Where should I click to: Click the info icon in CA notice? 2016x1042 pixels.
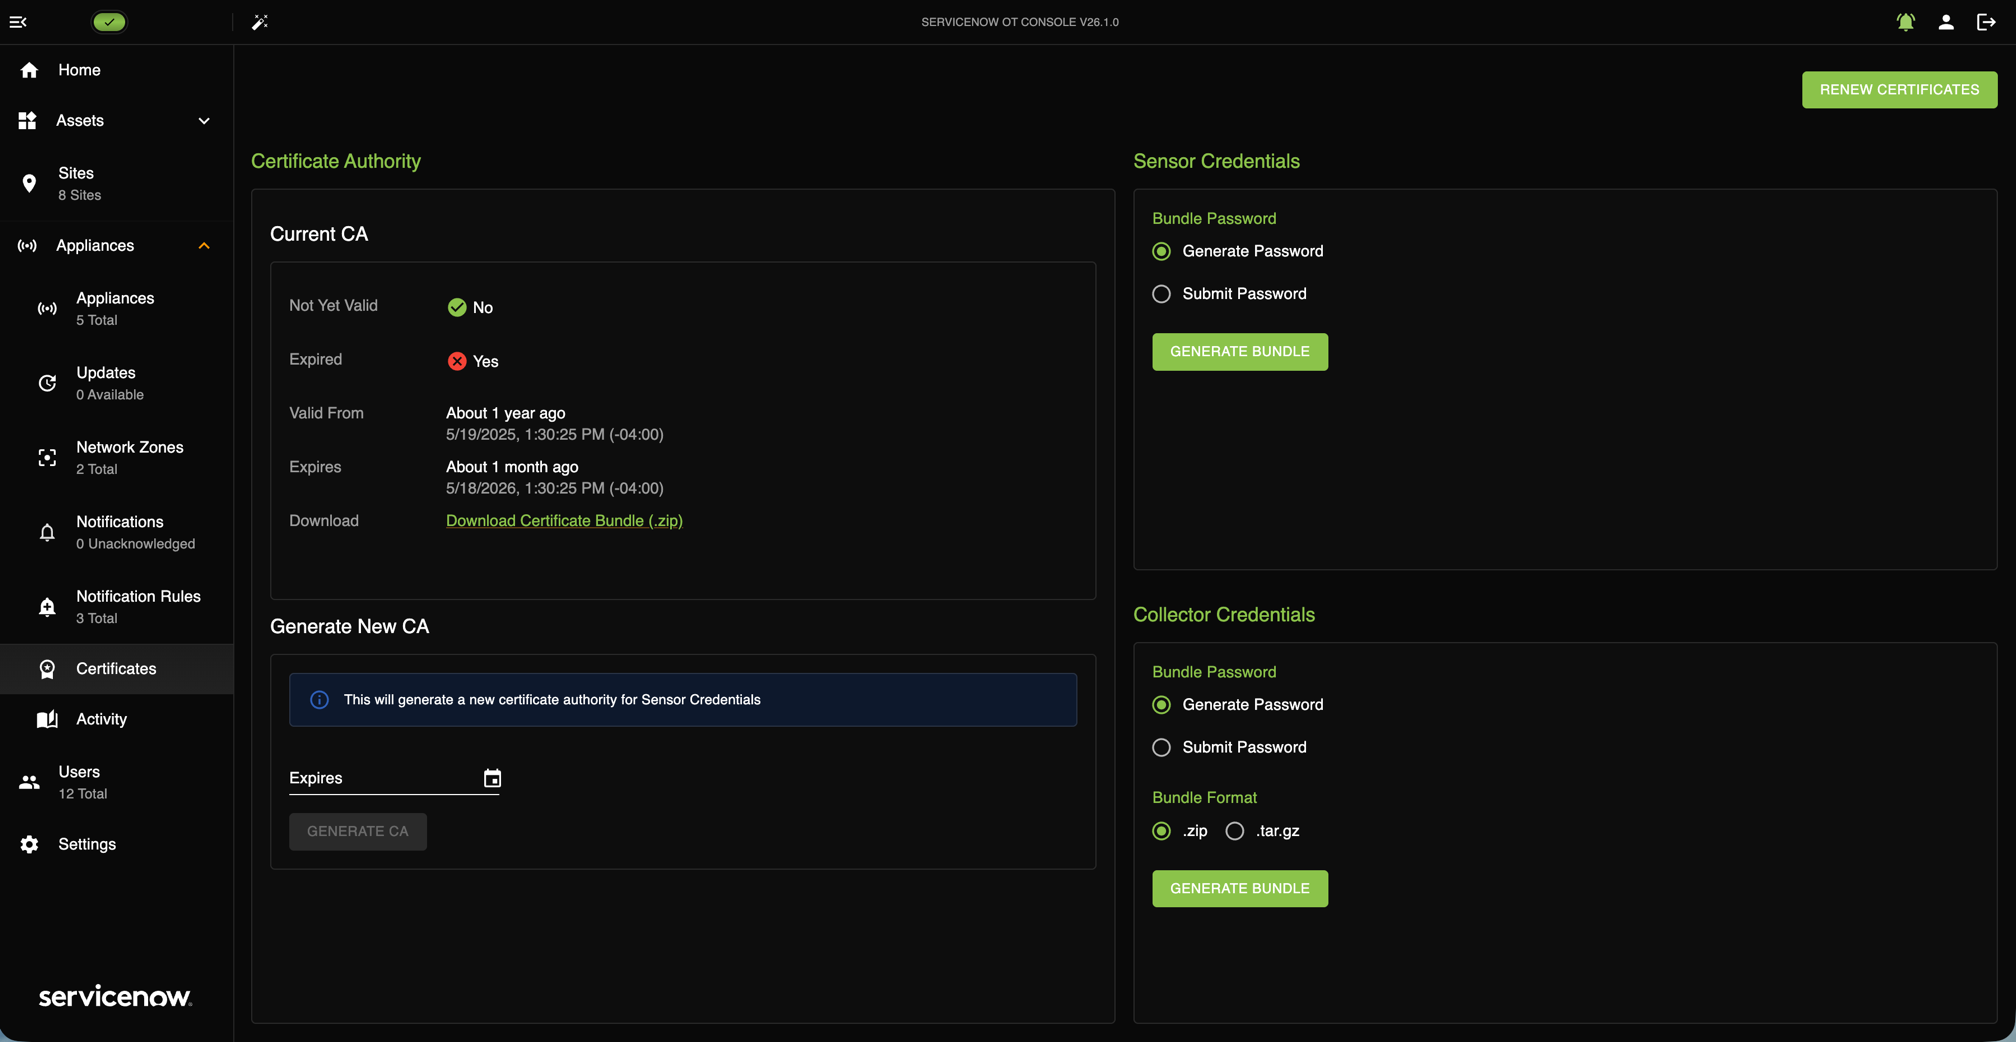(319, 700)
